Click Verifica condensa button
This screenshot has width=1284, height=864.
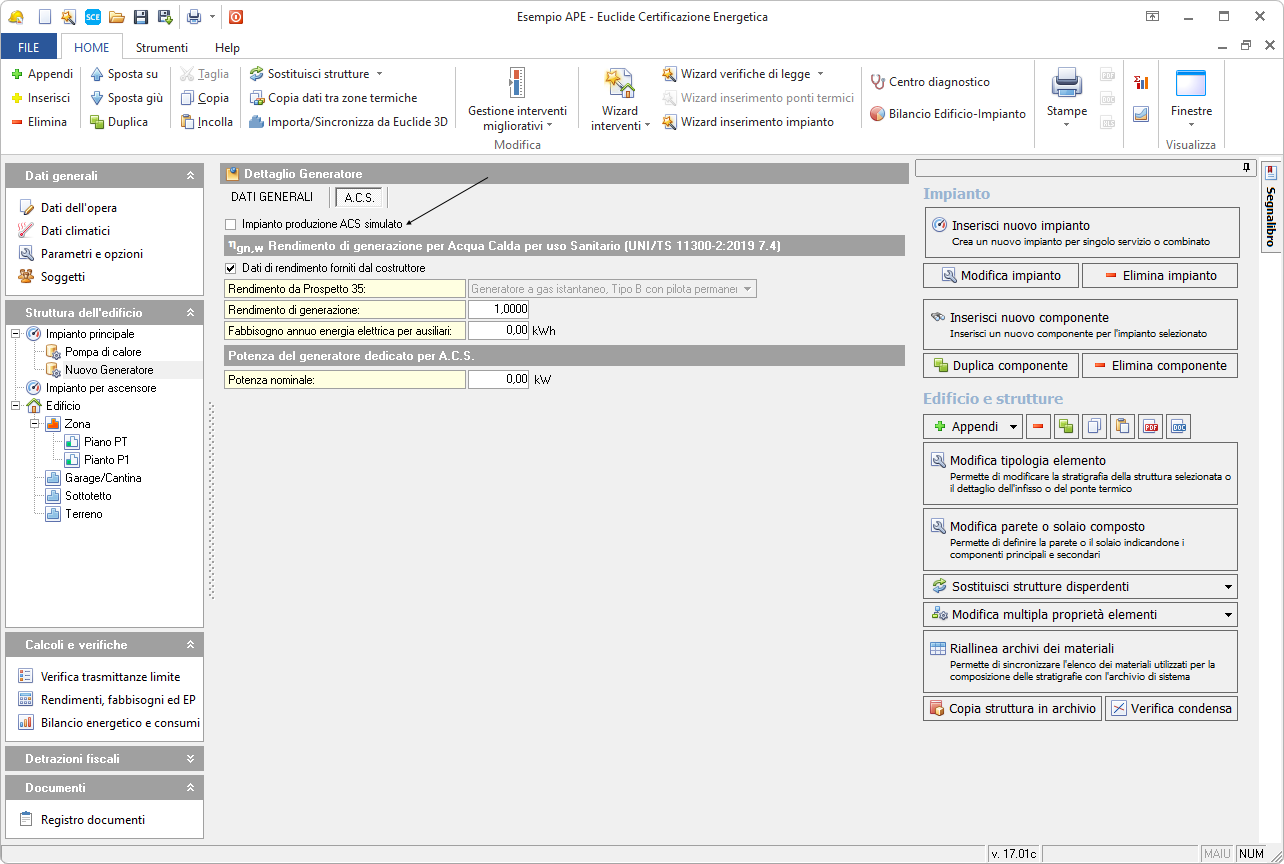coord(1171,708)
